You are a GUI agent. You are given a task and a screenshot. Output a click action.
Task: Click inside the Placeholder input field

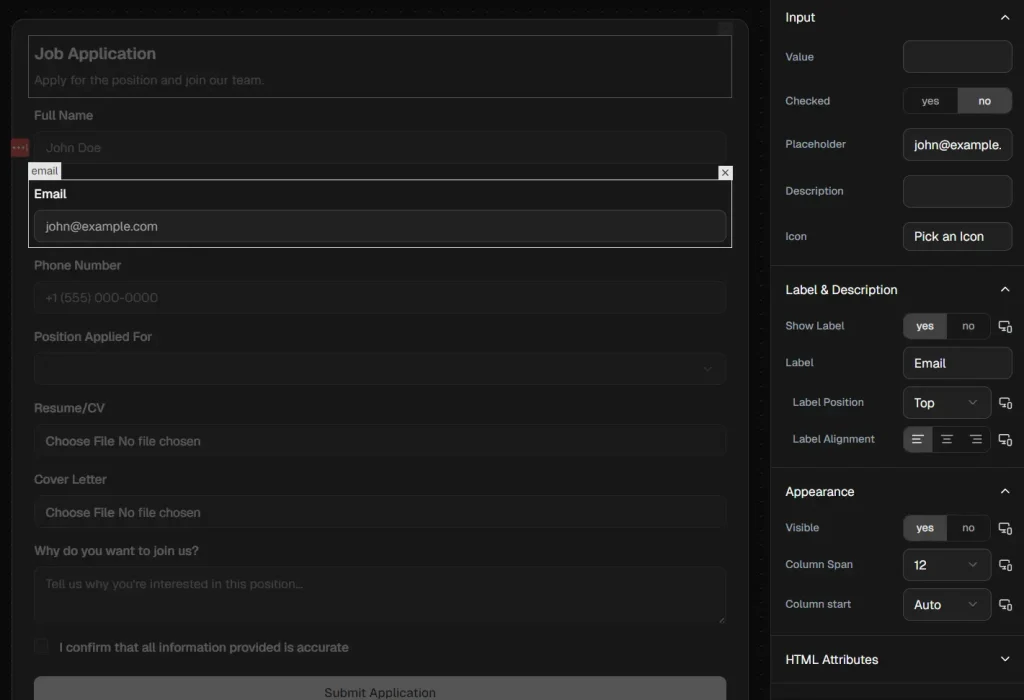tap(956, 144)
